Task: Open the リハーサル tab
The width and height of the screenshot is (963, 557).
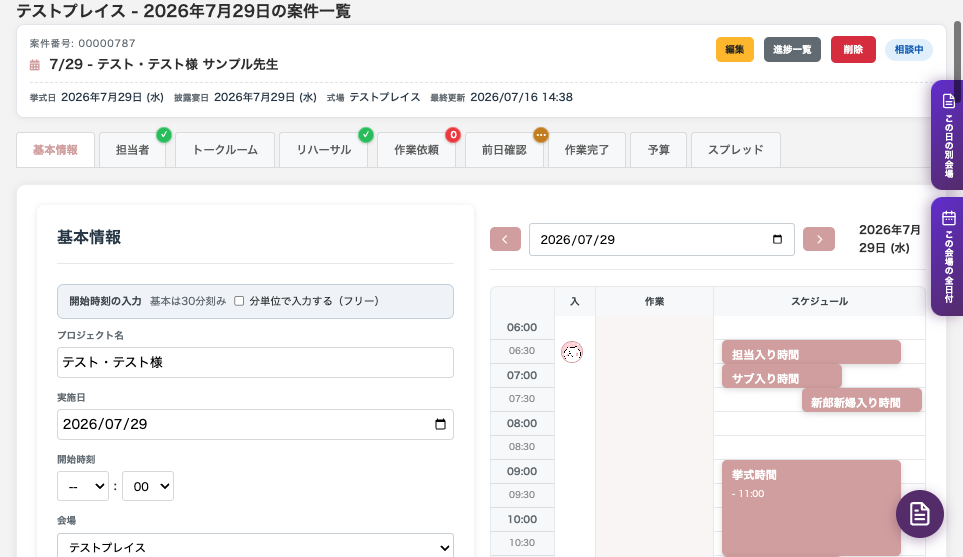Action: pyautogui.click(x=324, y=150)
